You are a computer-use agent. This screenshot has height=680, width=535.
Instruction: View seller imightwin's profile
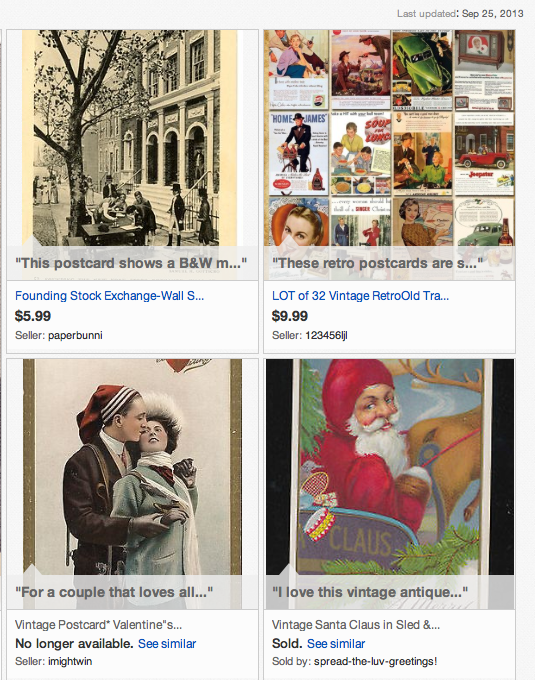[70, 661]
